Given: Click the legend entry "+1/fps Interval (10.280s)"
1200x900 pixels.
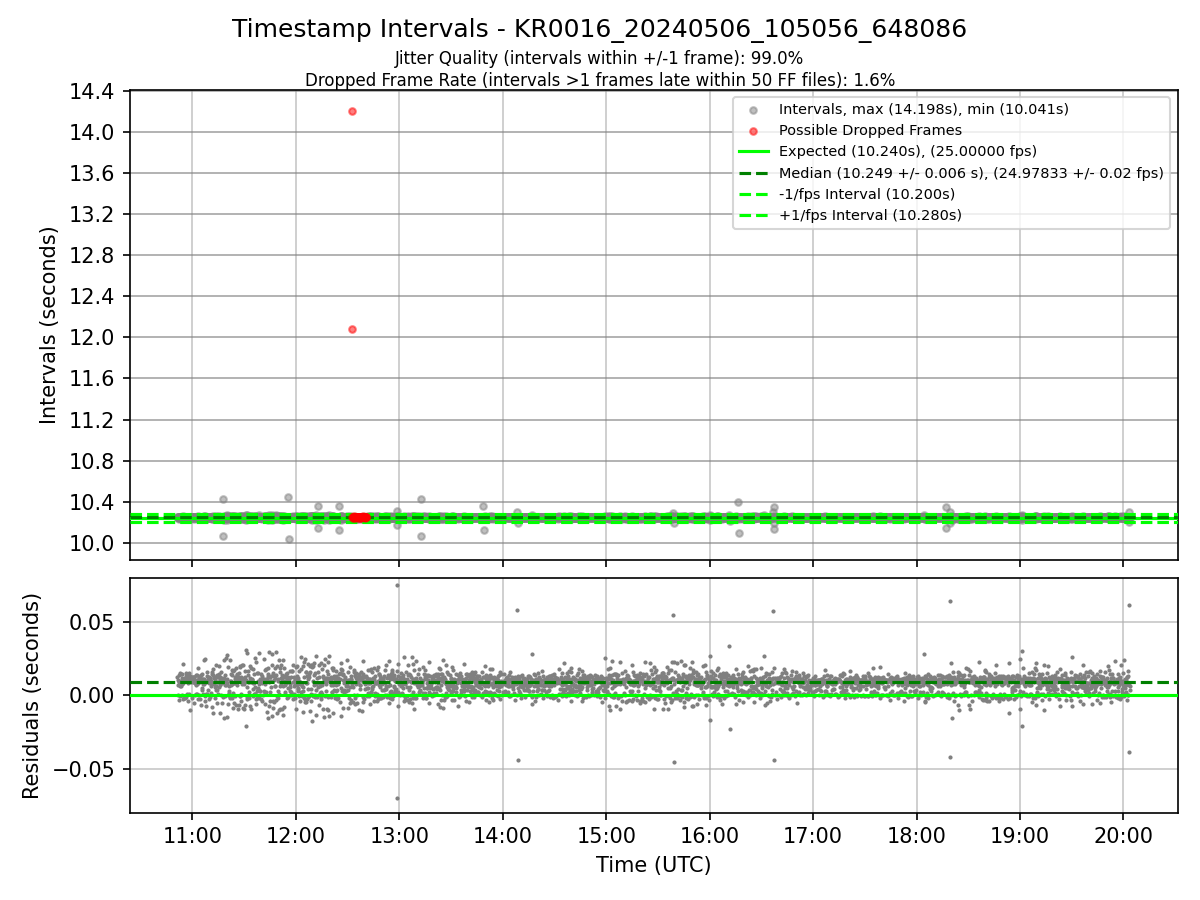Looking at the screenshot, I should click(x=870, y=215).
